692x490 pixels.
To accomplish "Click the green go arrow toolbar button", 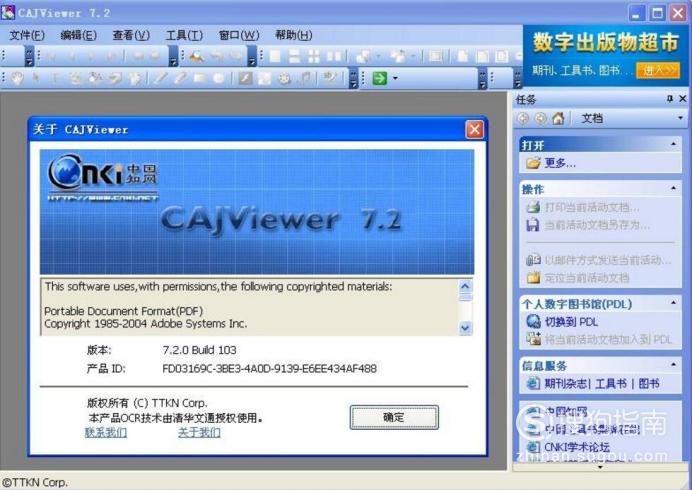I will tap(379, 78).
